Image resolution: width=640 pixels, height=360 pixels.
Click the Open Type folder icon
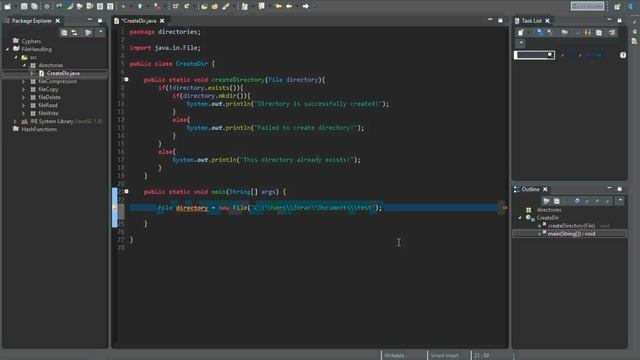click(x=204, y=6)
